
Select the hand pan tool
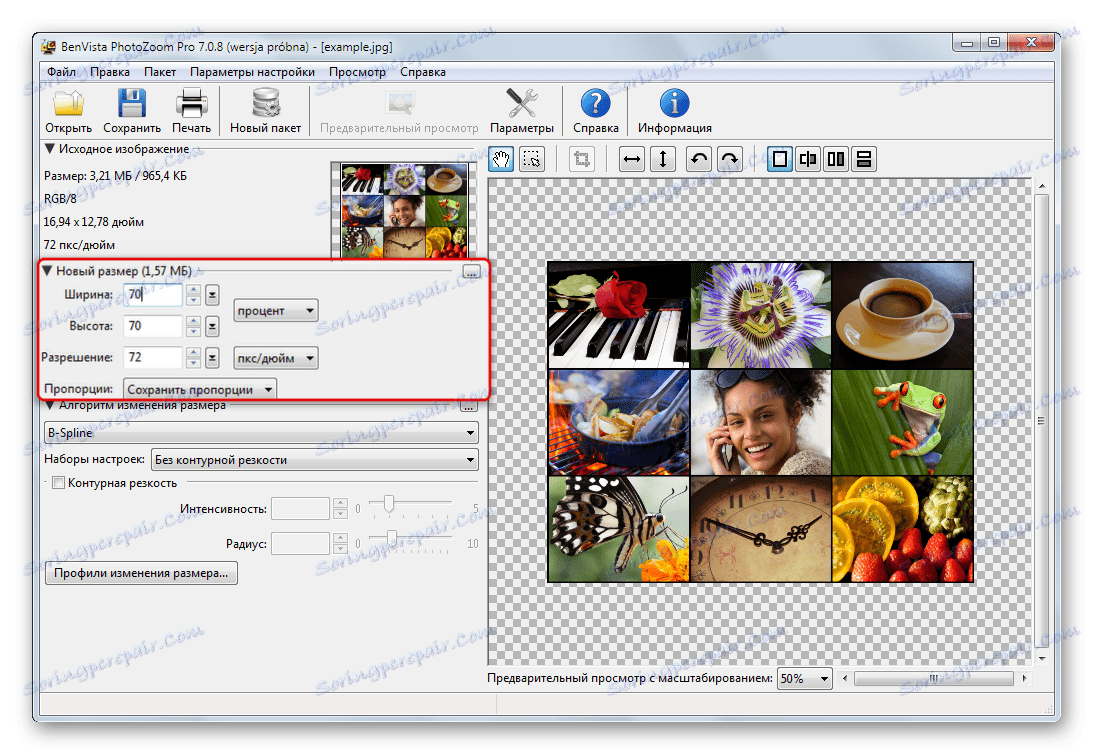tap(501, 159)
